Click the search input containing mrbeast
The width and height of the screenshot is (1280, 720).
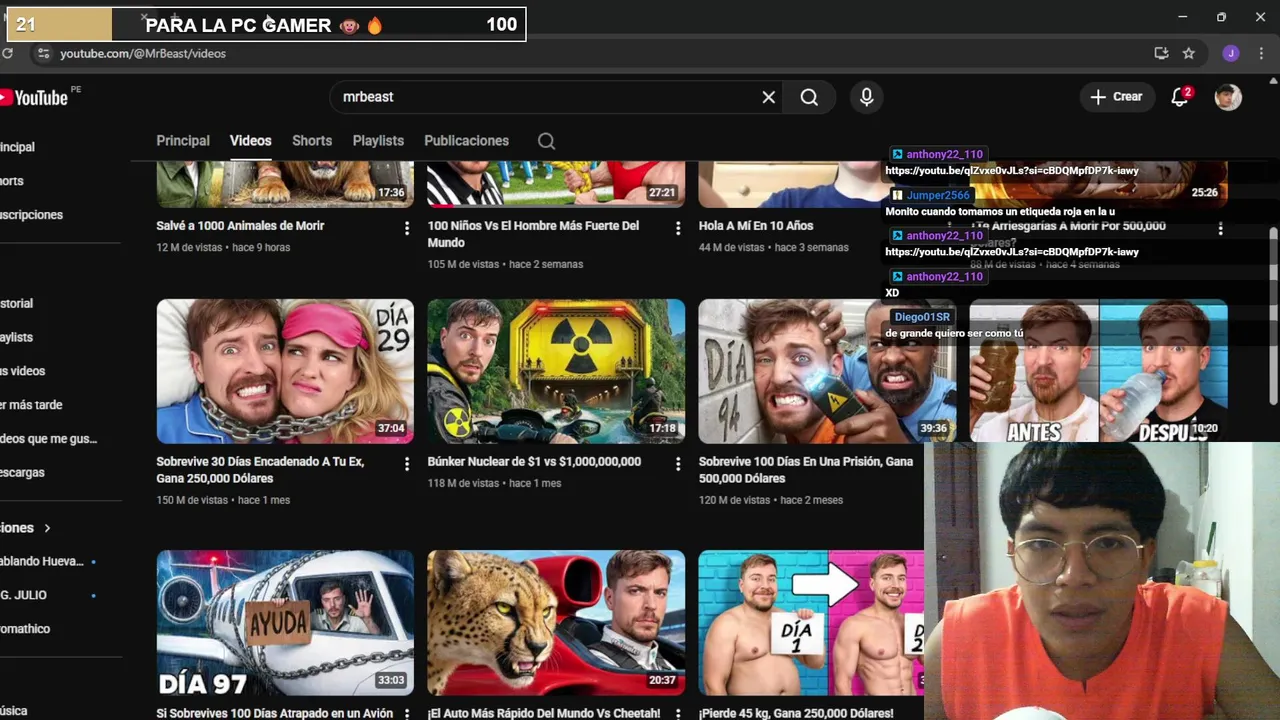coord(545,97)
